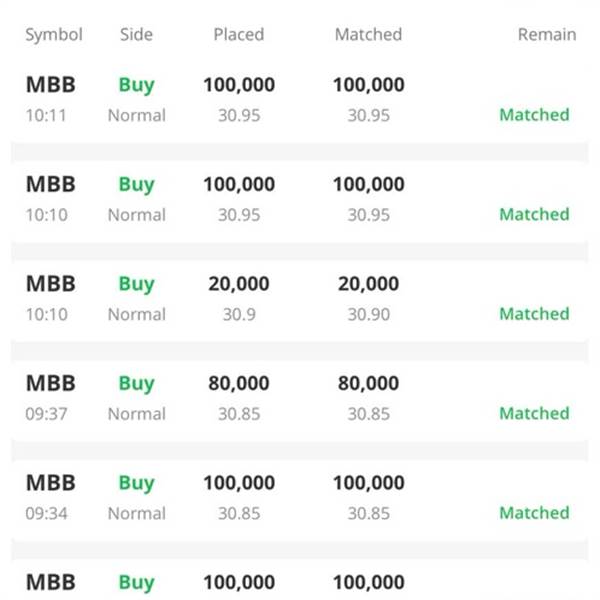This screenshot has width=600, height=600.
Task: Tap Matched status of the 09:34 order
Action: tap(534, 513)
